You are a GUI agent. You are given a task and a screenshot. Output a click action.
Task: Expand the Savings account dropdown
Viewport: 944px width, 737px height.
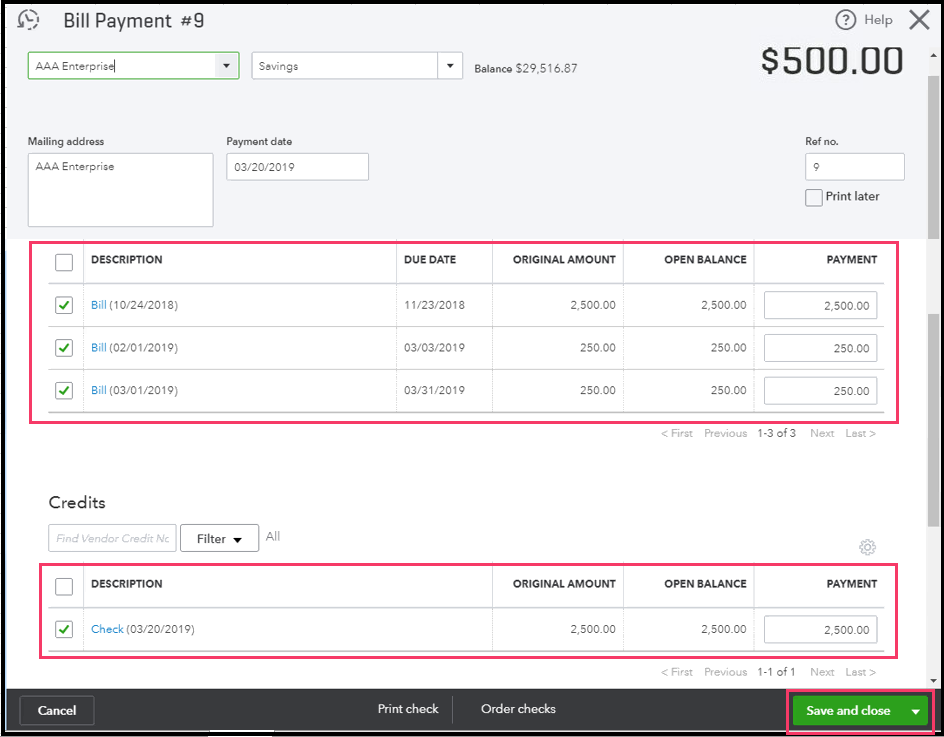450,66
